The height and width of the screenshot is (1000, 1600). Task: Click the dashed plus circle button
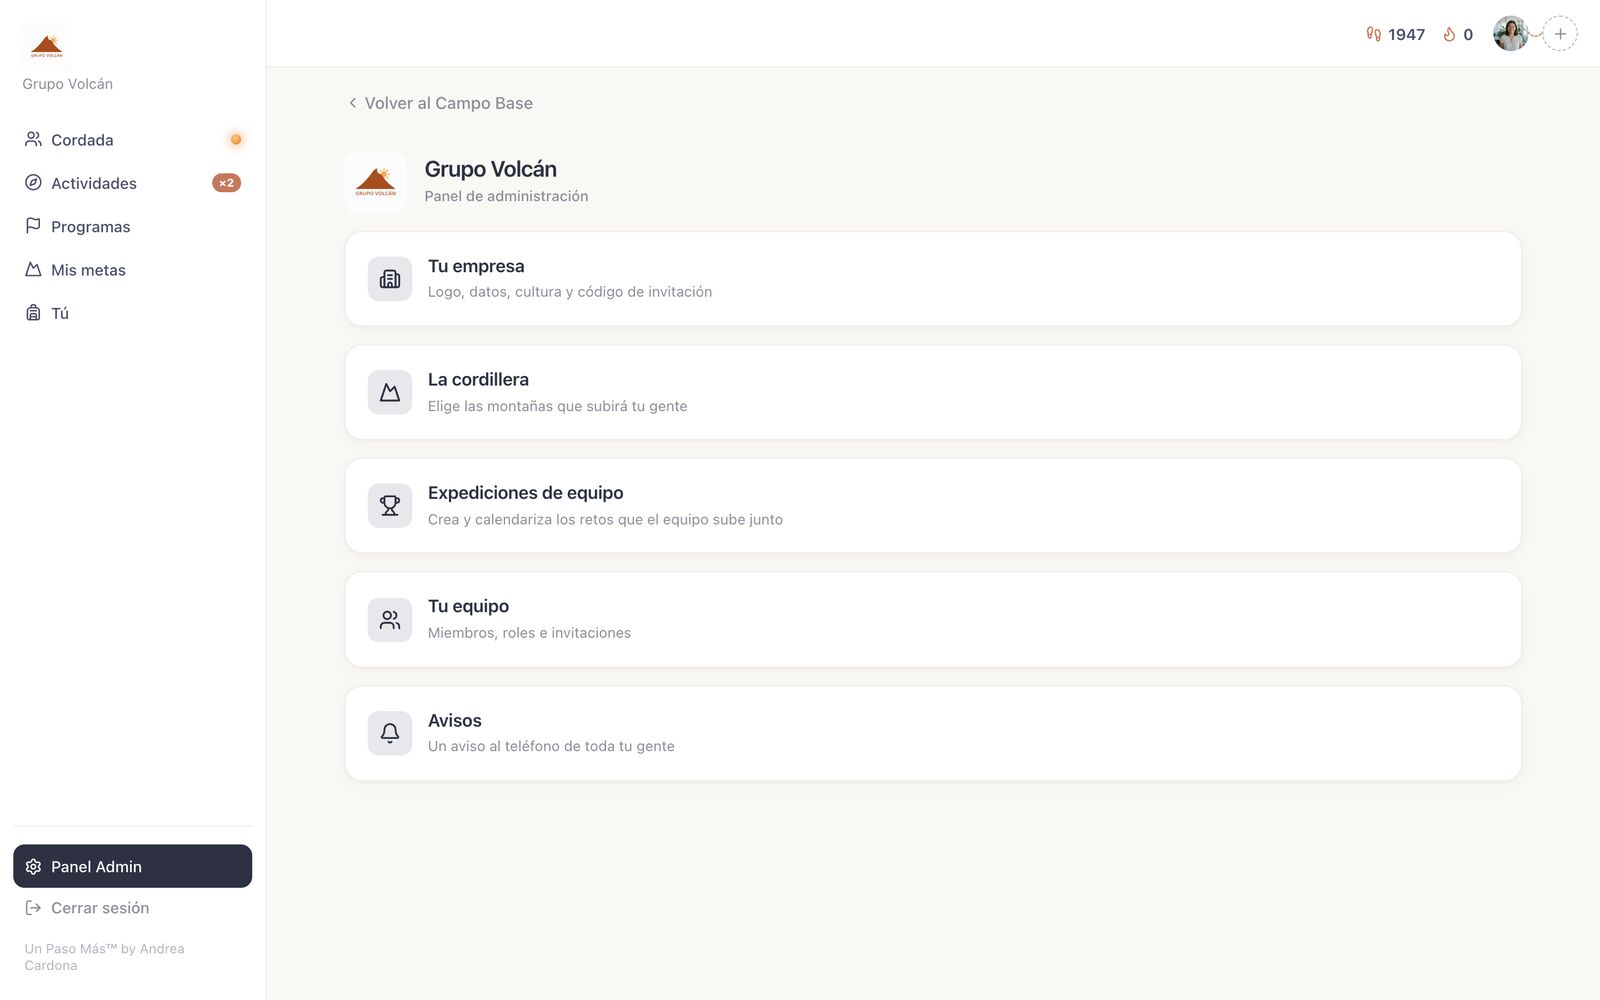[1560, 34]
